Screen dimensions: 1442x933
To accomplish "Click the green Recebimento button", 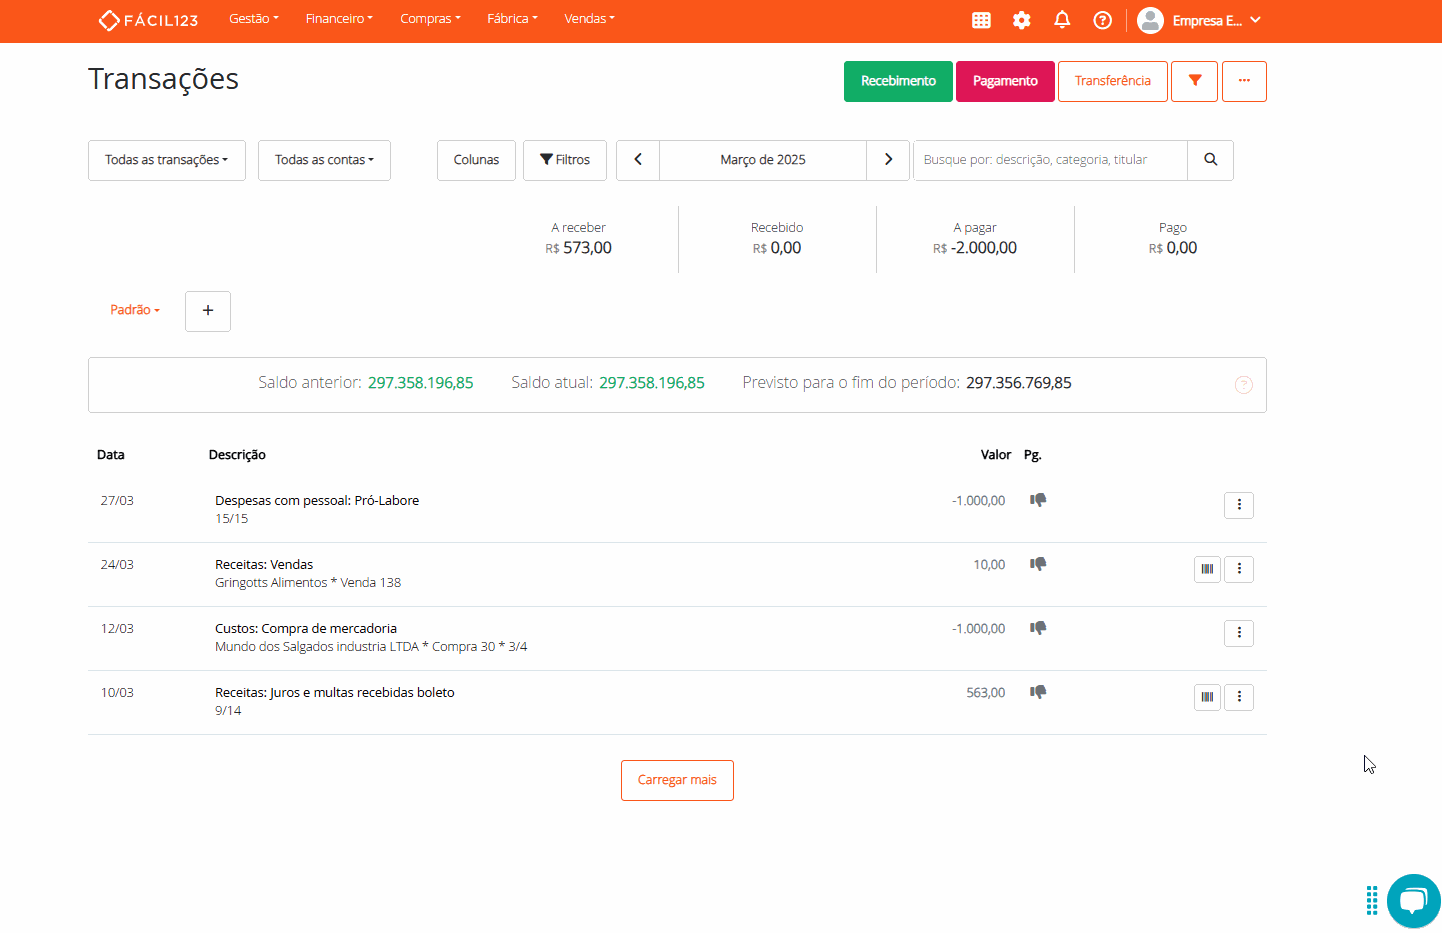I will (x=898, y=81).
